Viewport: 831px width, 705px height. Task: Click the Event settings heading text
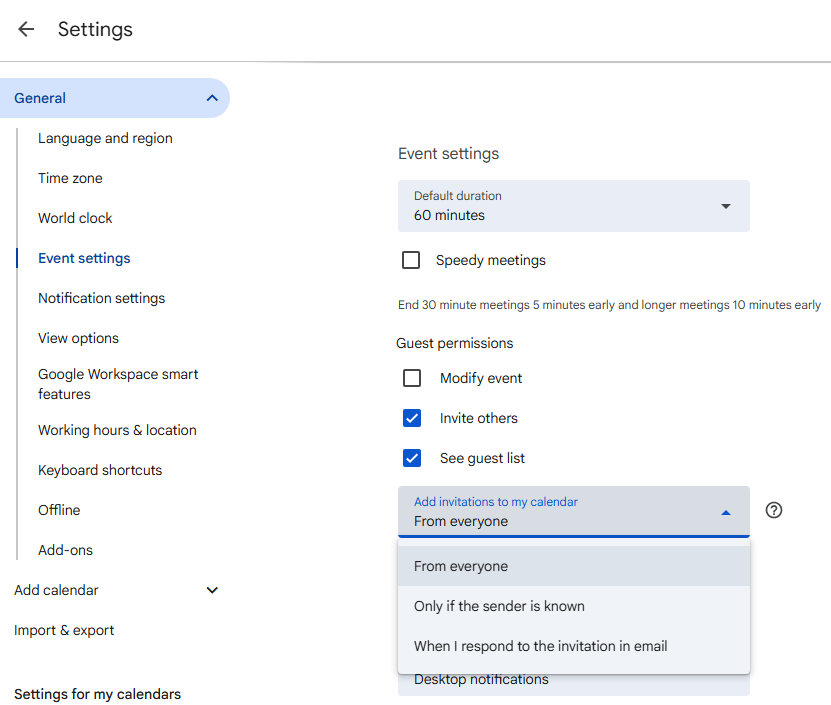click(448, 154)
